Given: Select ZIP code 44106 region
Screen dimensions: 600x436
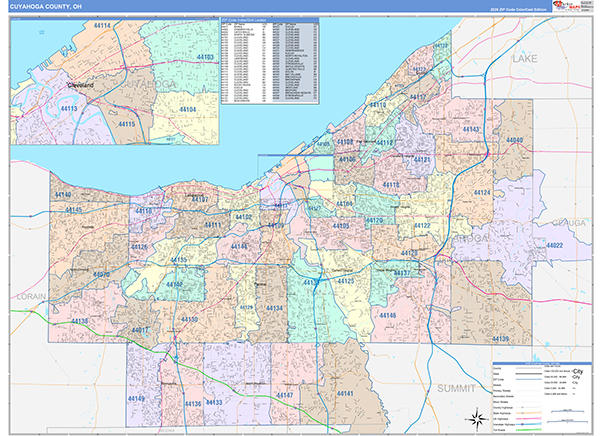Looking at the screenshot, I should coord(347,159).
